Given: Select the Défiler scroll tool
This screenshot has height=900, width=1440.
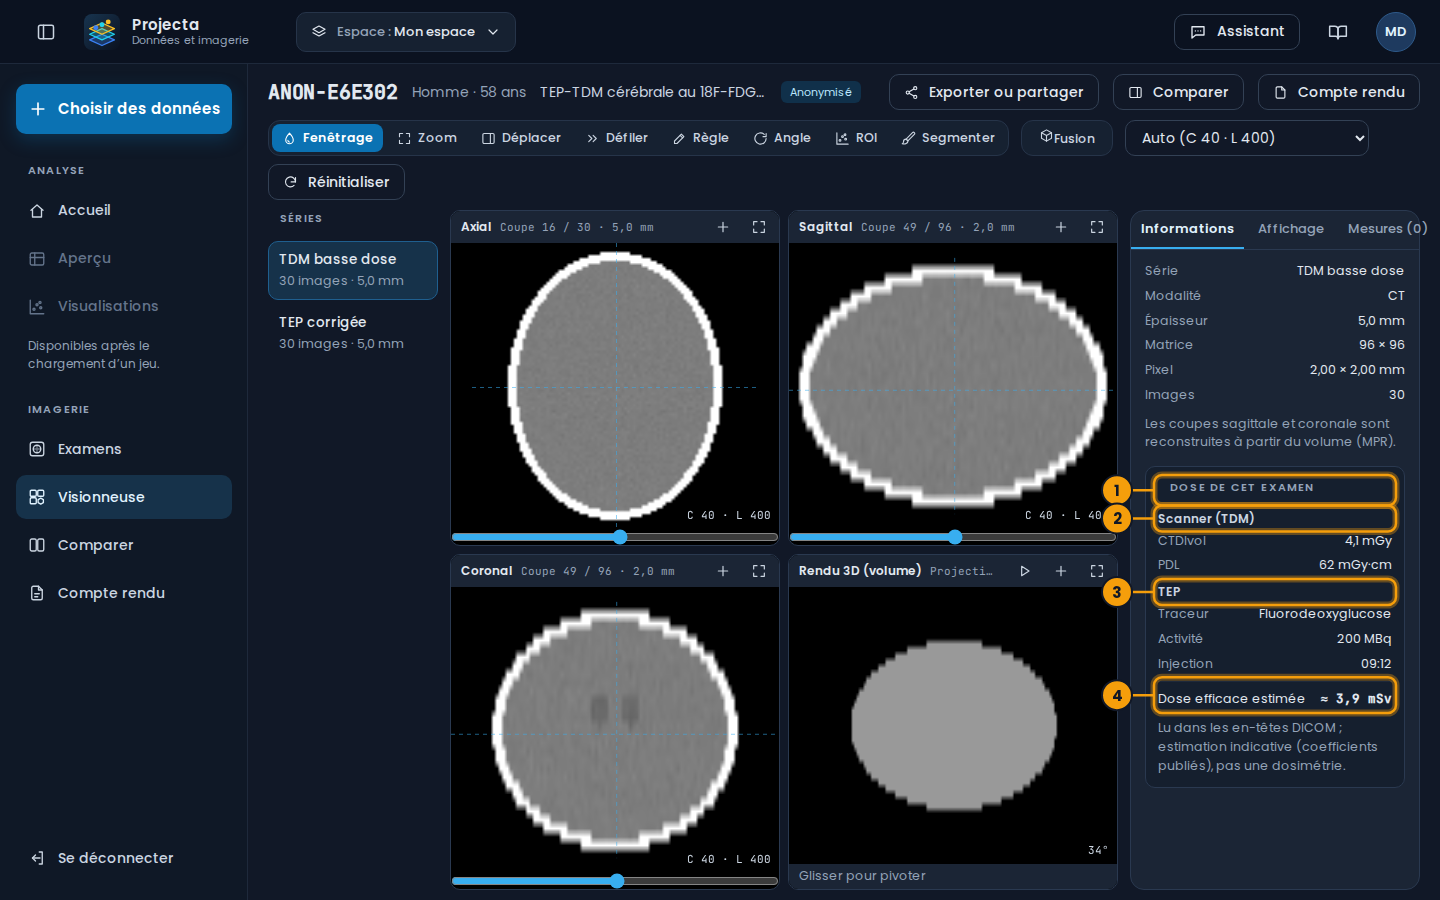Looking at the screenshot, I should (617, 138).
